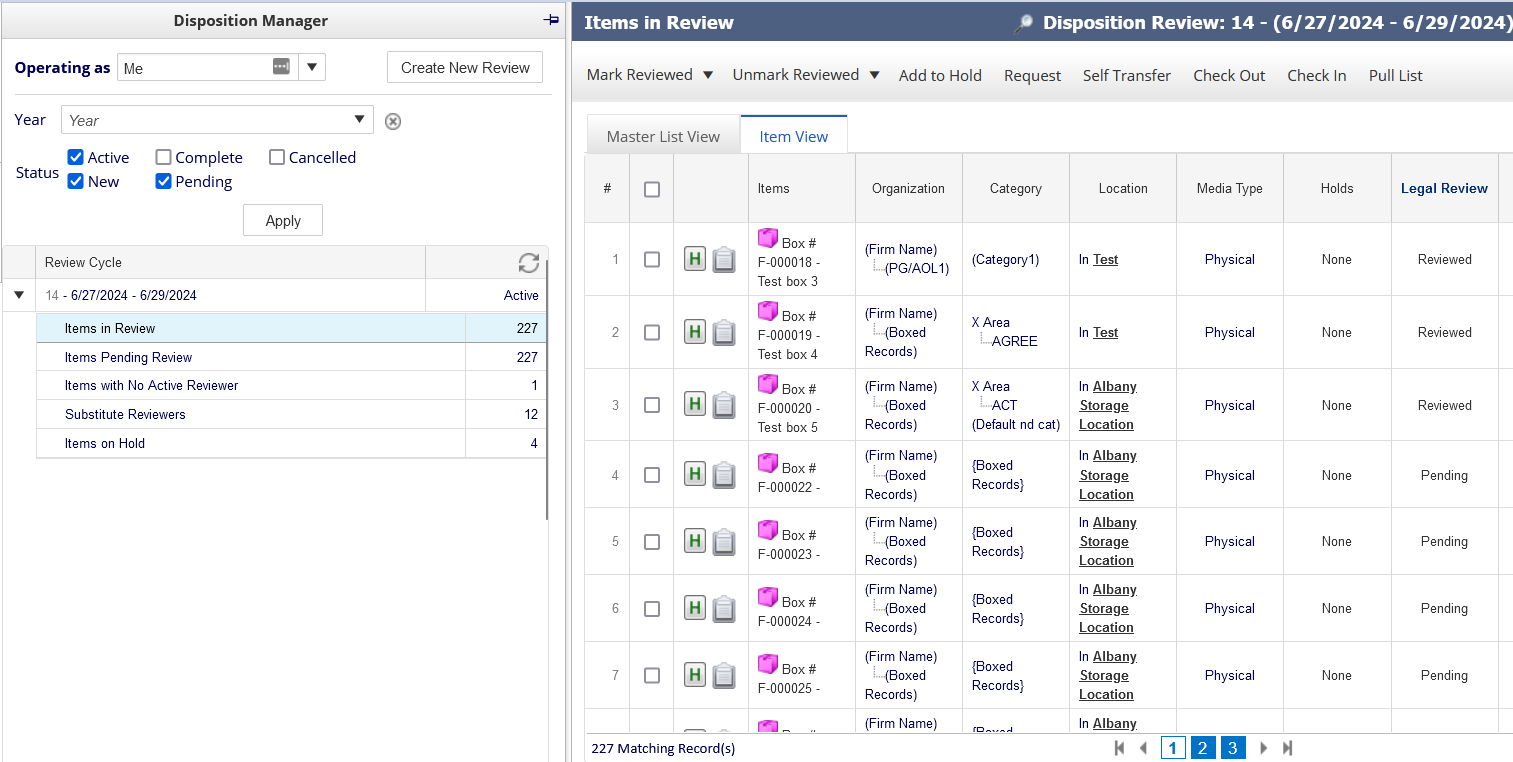Click the Create New Review button
1513x762 pixels.
tap(465, 67)
